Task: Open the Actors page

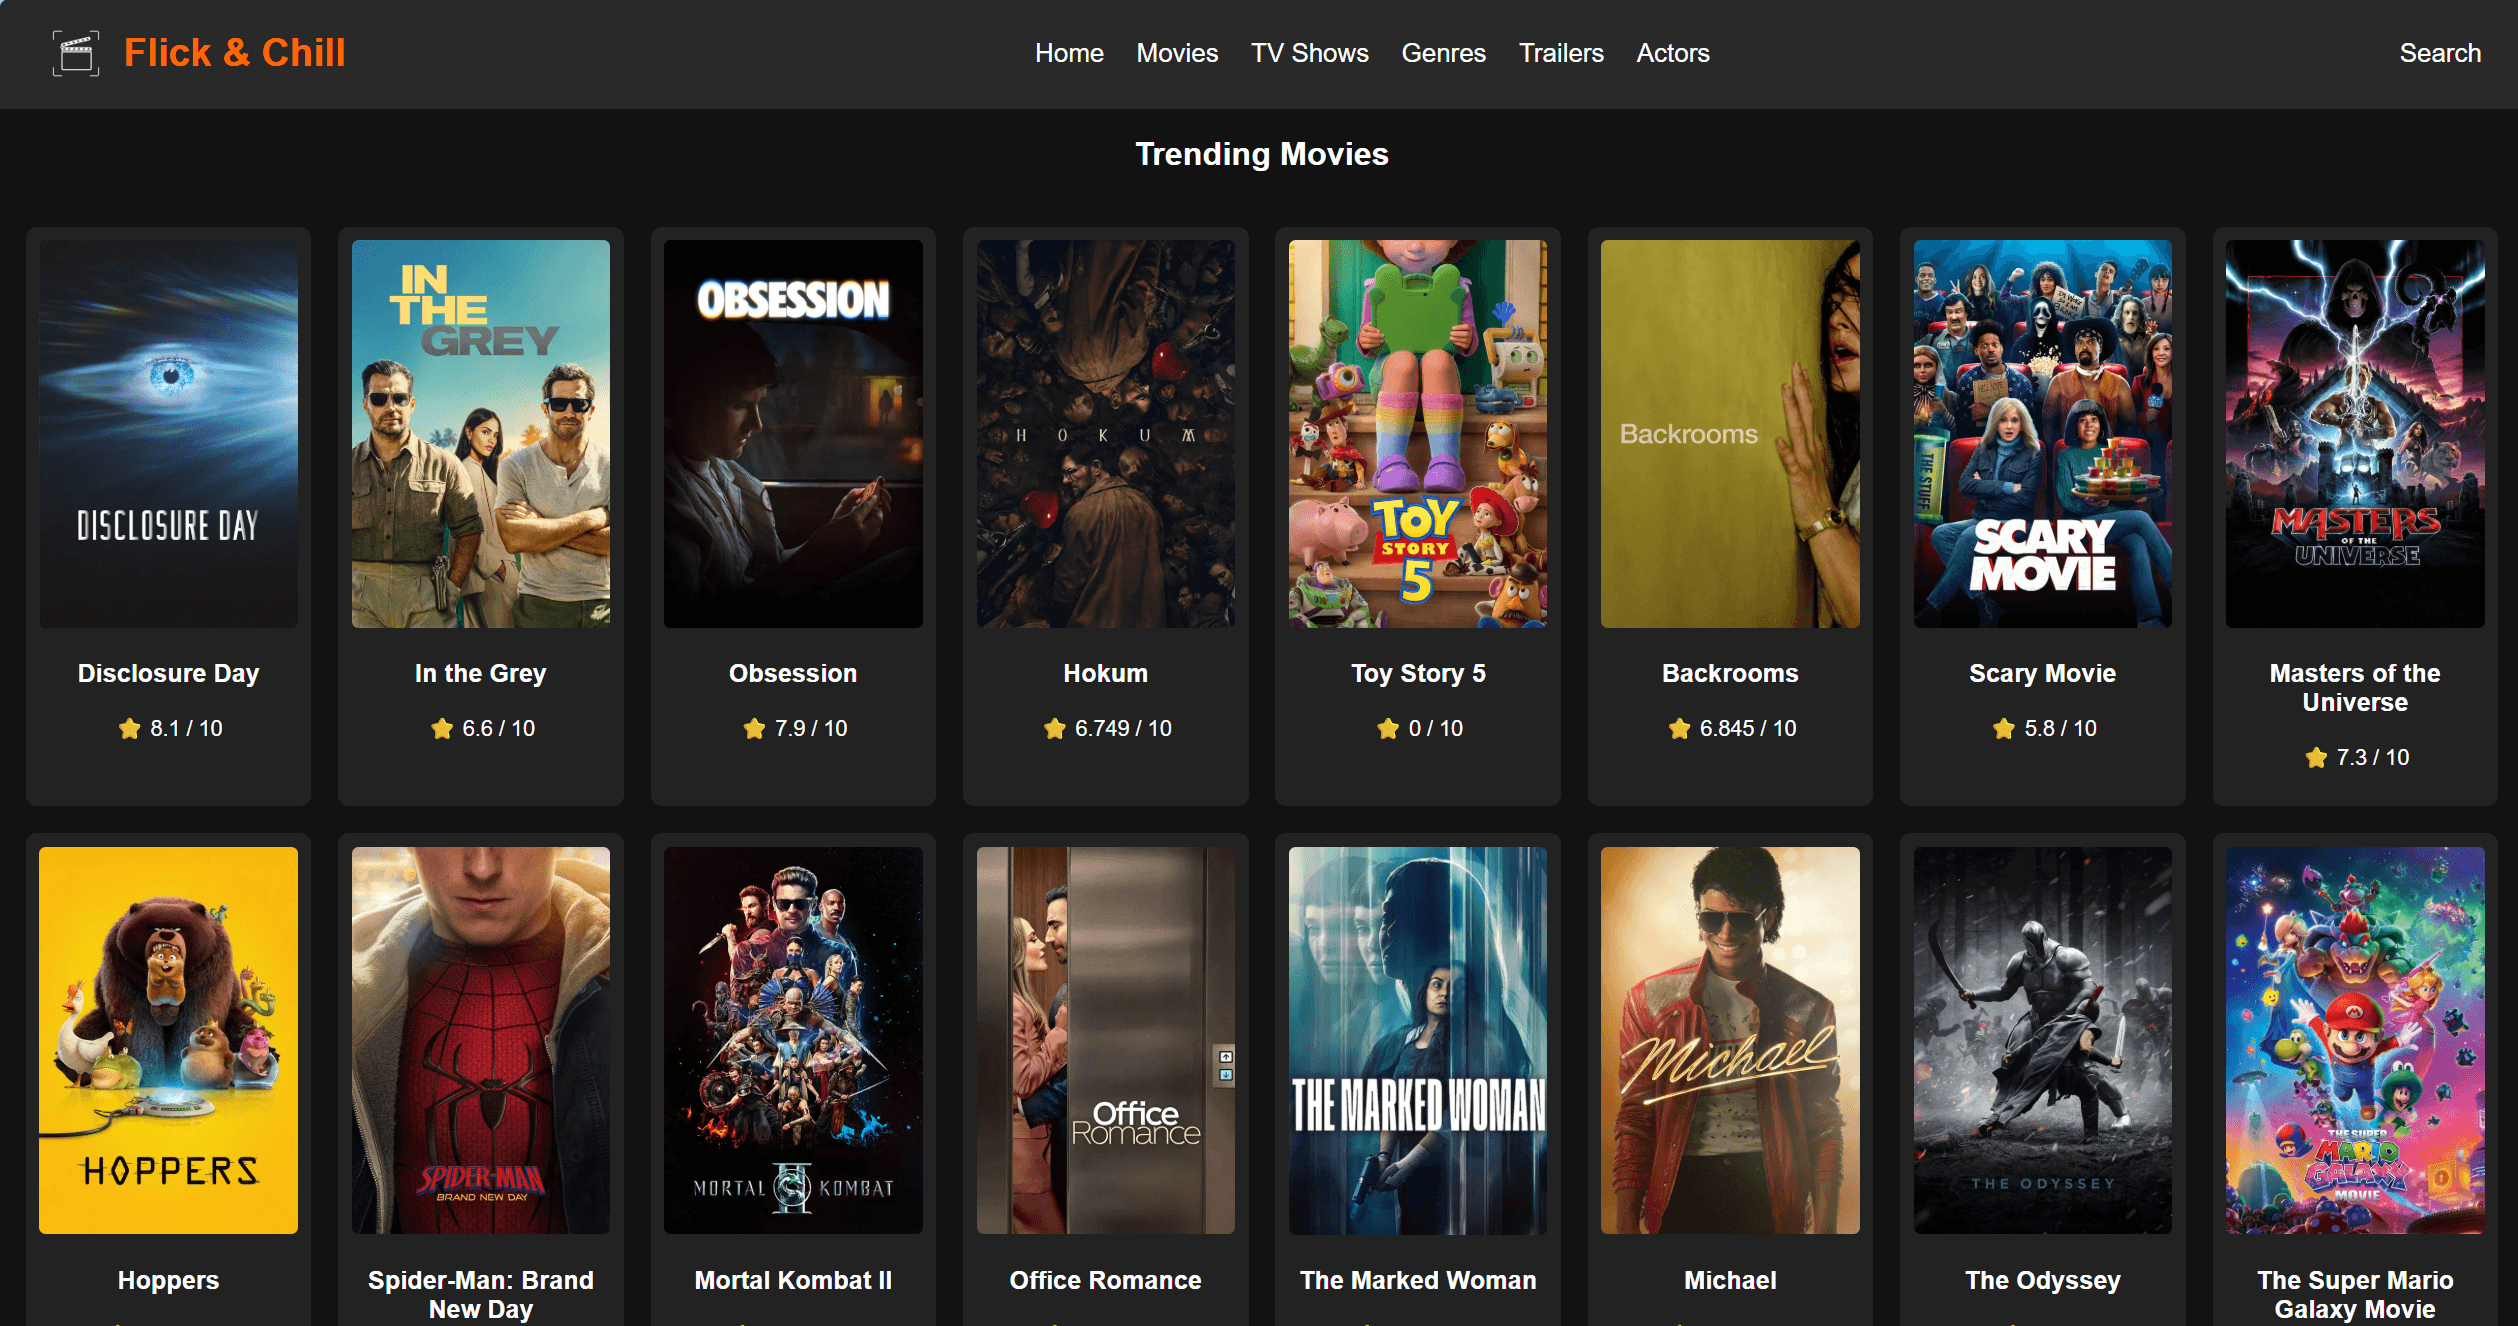Action: 1673,53
